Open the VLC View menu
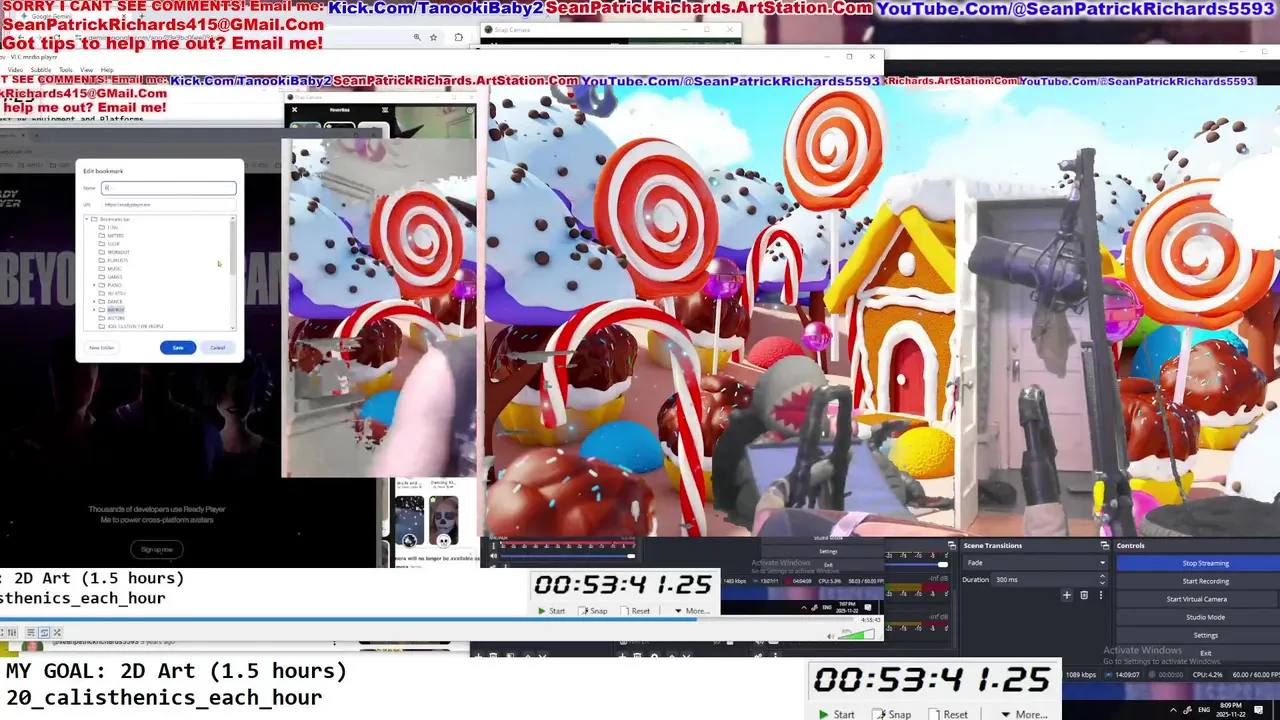 pos(86,70)
